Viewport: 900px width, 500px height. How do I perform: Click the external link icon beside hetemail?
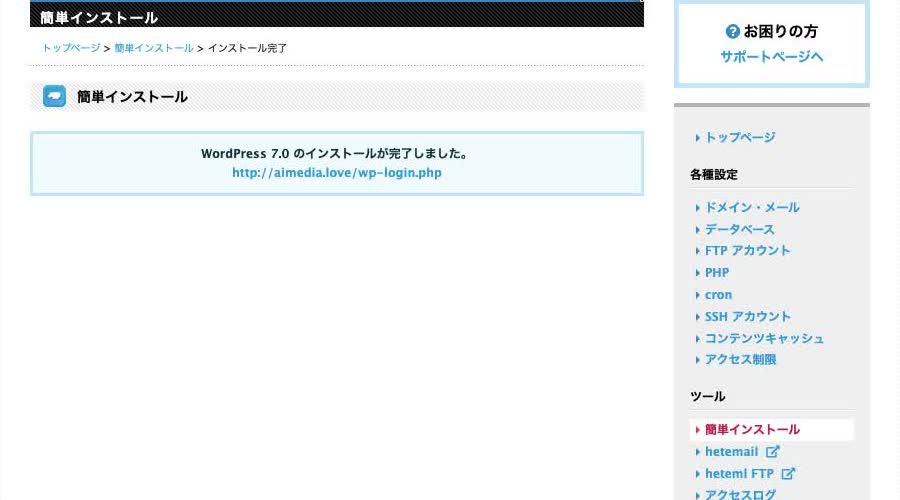(773, 452)
